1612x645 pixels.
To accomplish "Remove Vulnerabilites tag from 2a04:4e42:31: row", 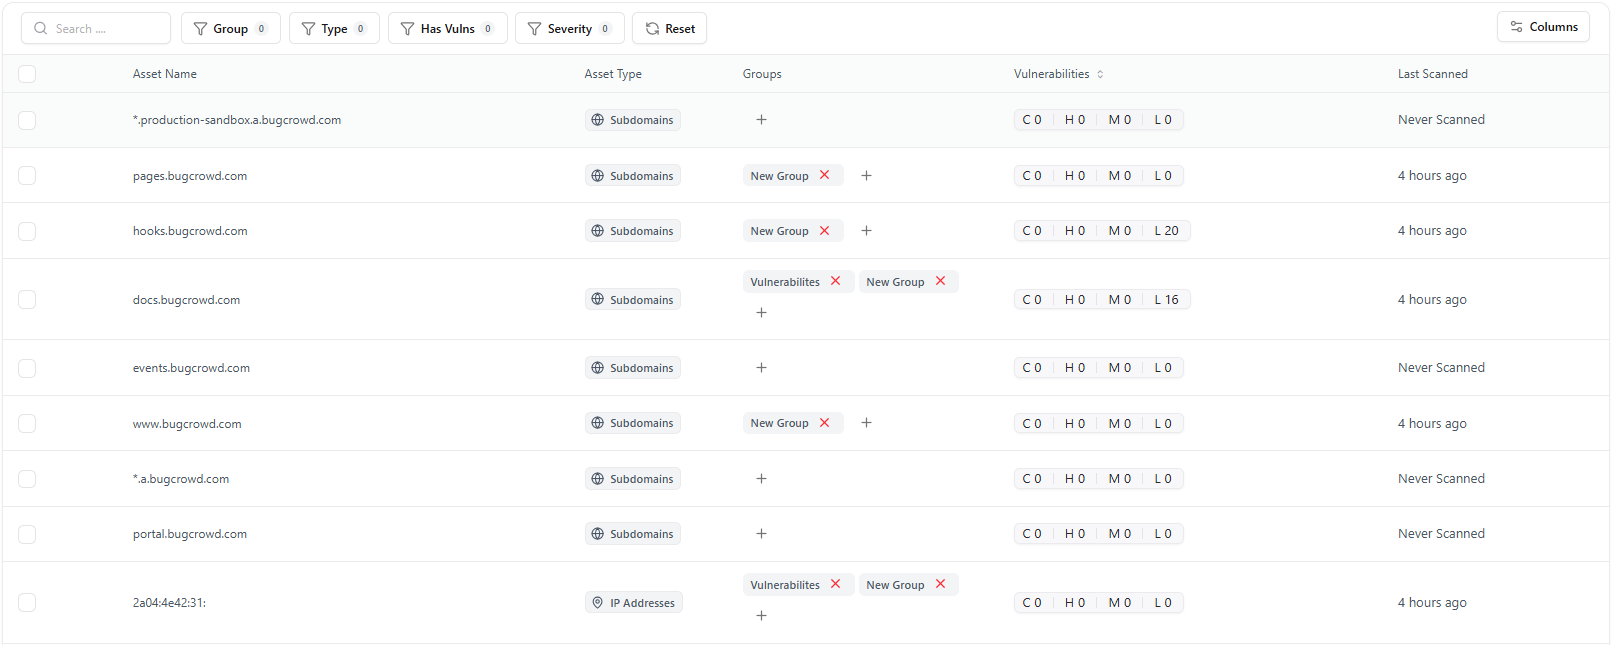I will point(836,584).
